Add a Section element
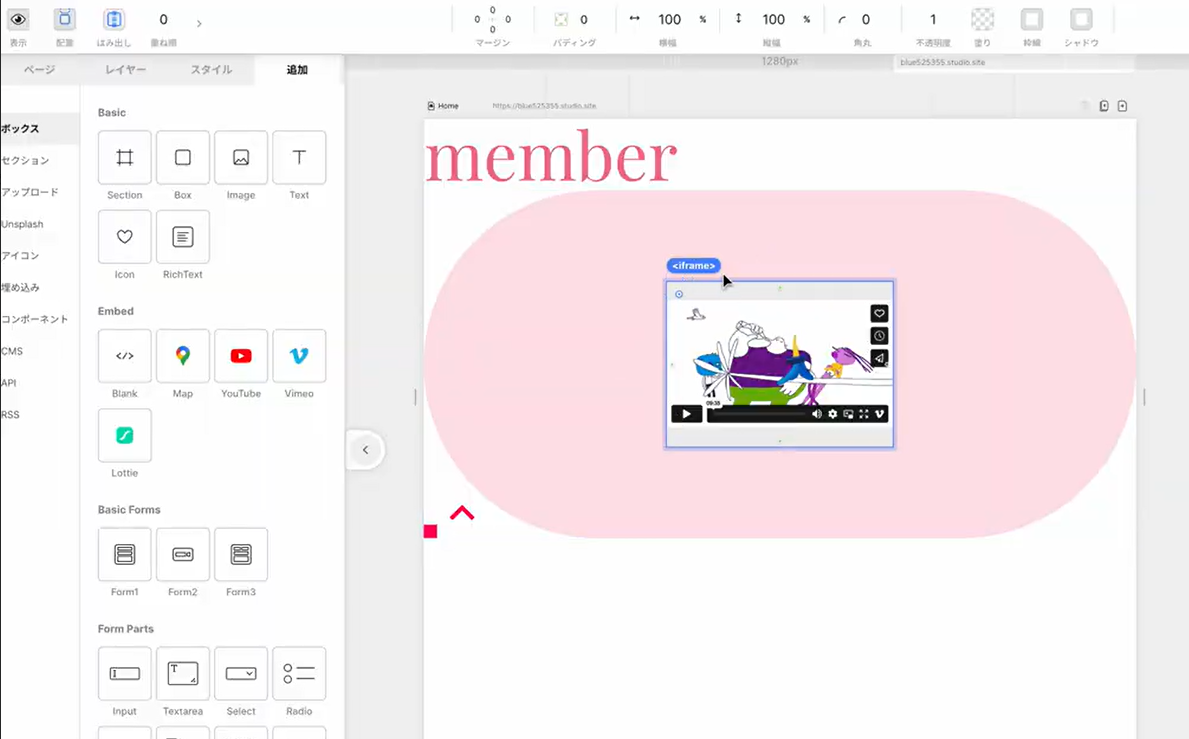Viewport: 1189px width, 739px height. [124, 158]
